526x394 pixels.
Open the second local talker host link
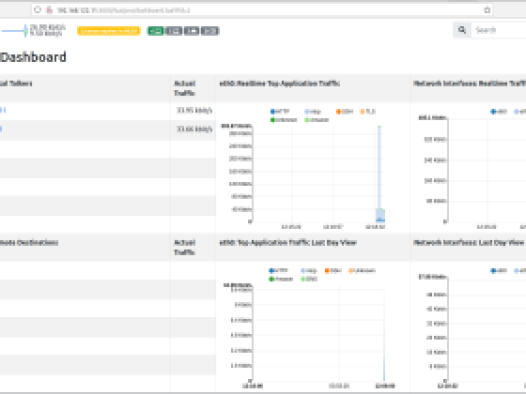[x=1, y=129]
